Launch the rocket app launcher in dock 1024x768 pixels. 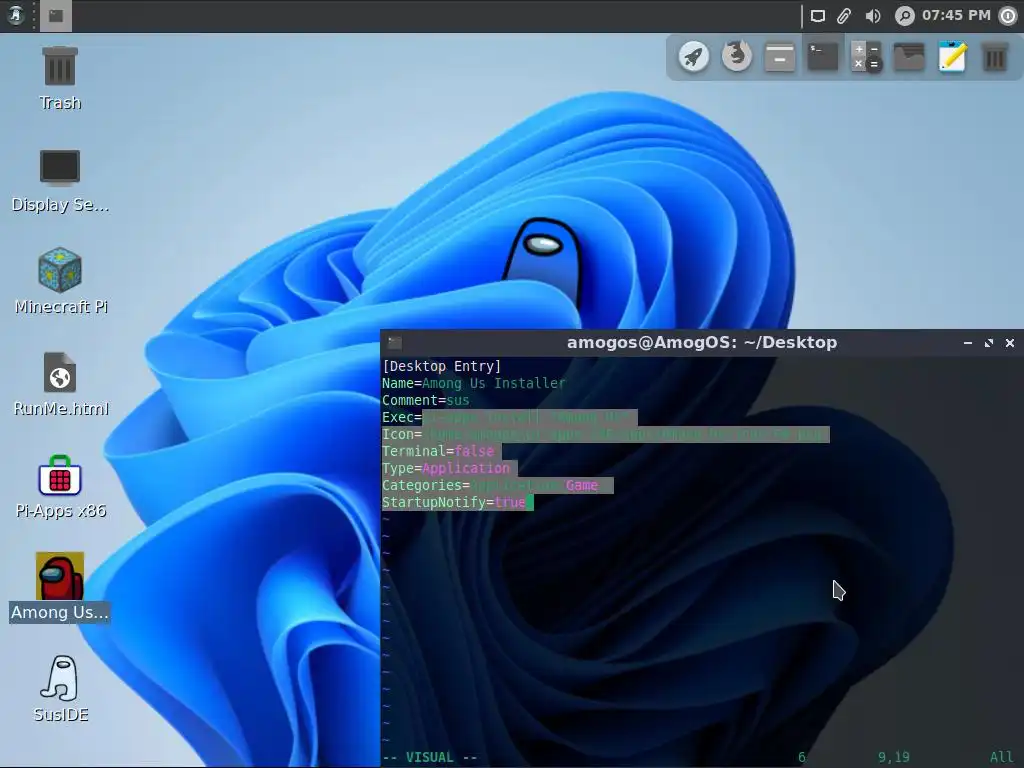click(x=694, y=57)
